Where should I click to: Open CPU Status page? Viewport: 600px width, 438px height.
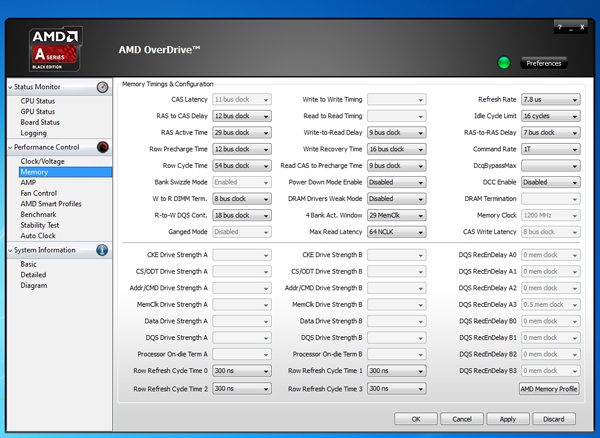pos(38,101)
